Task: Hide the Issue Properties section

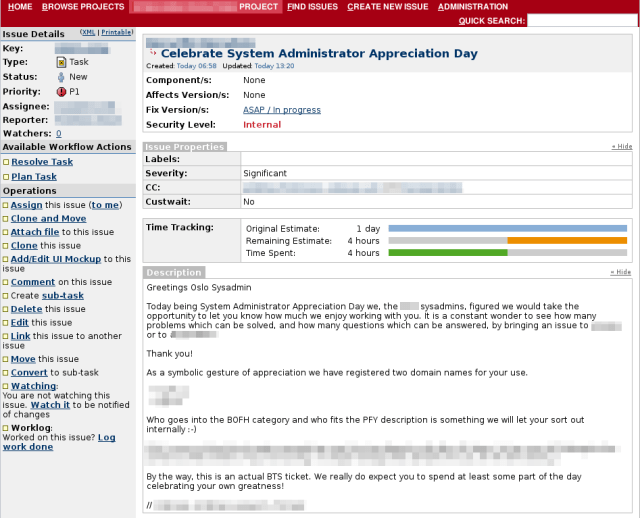Action: (x=621, y=147)
